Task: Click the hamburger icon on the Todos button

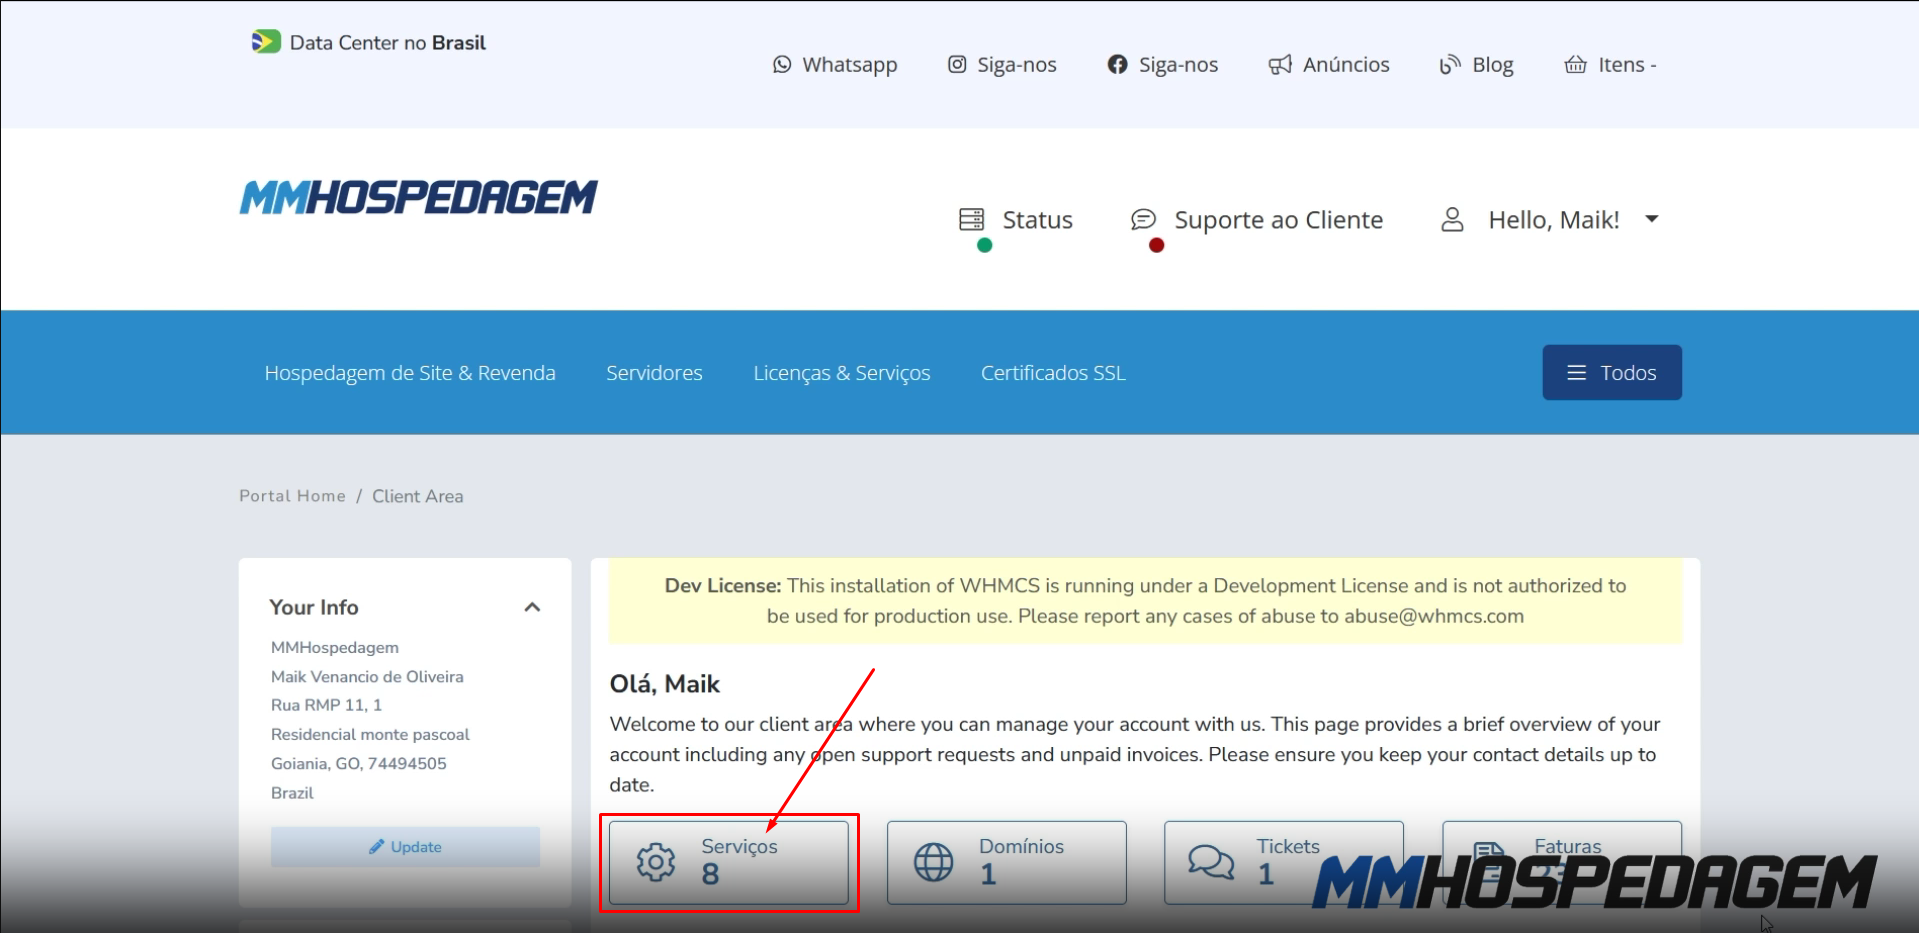Action: click(x=1577, y=373)
